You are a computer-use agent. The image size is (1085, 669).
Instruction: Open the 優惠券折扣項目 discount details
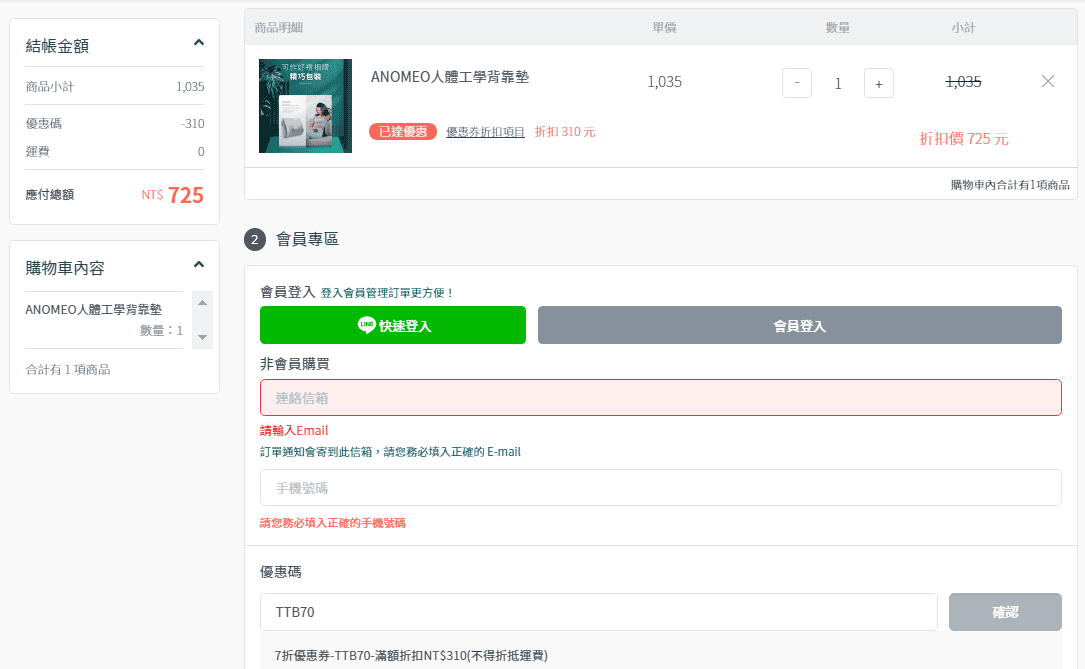486,130
